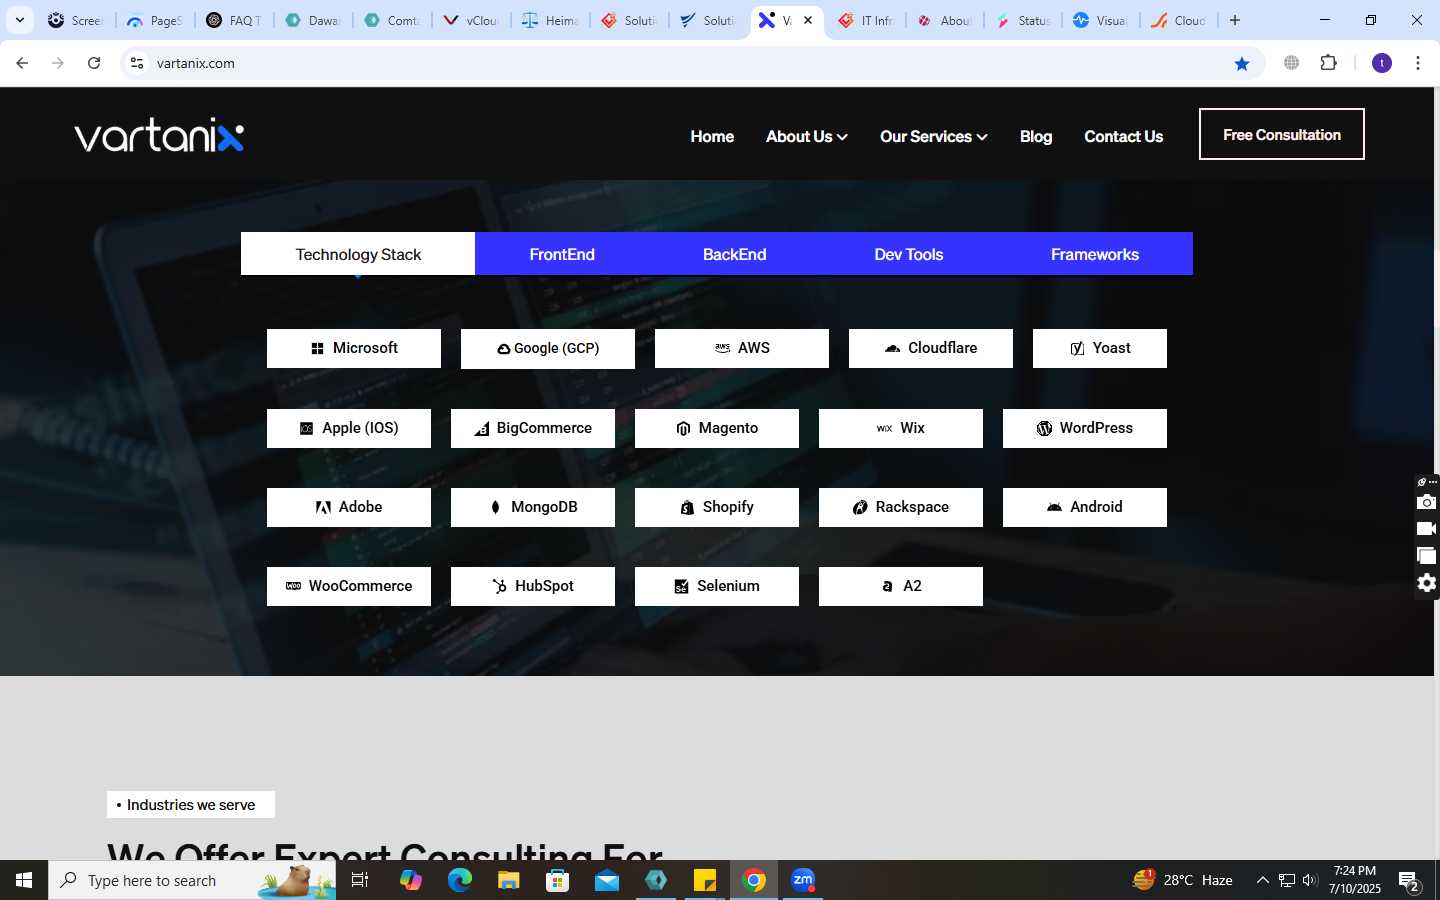Click the Microsoft technology tile
Image resolution: width=1440 pixels, height=900 pixels.
click(354, 348)
